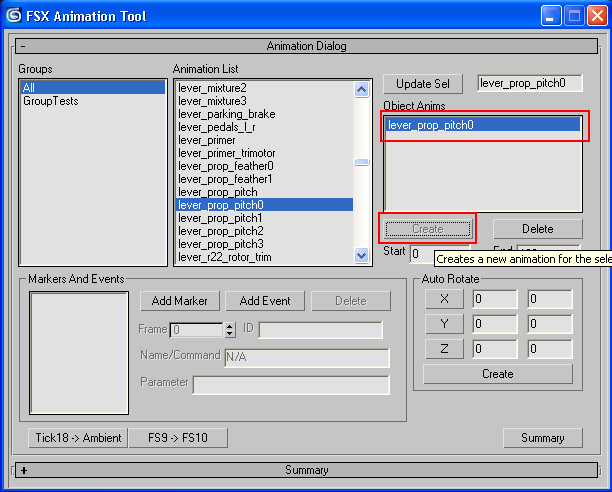The height and width of the screenshot is (492, 612).
Task: Click the ID input field
Action: [x=320, y=330]
